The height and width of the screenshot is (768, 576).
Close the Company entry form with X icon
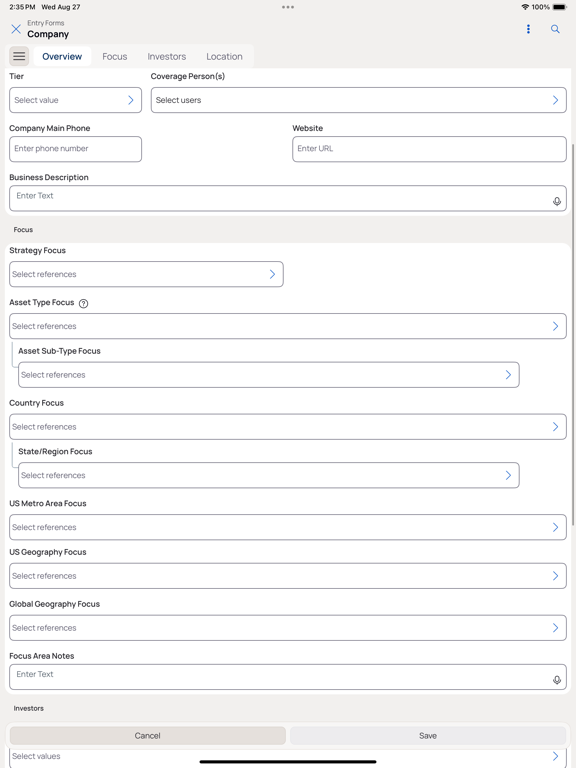[x=16, y=29]
